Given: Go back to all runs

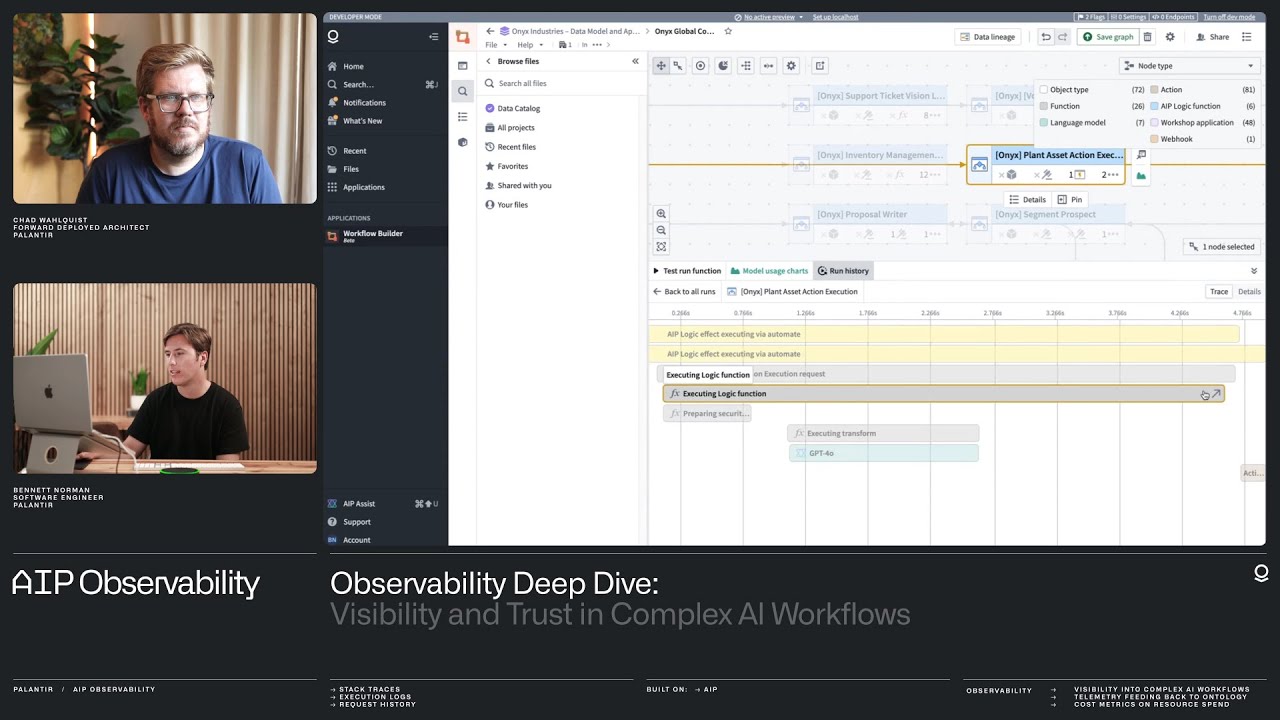Looking at the screenshot, I should 684,292.
